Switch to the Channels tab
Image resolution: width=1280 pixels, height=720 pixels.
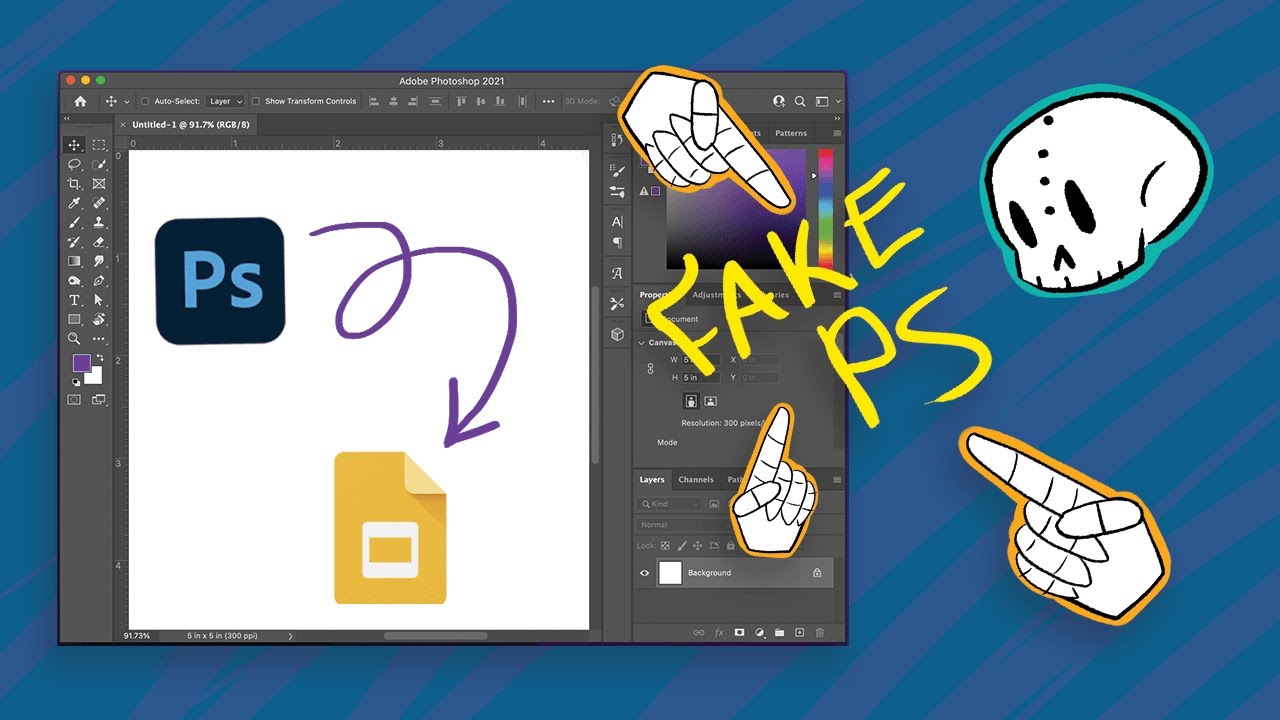tap(696, 480)
